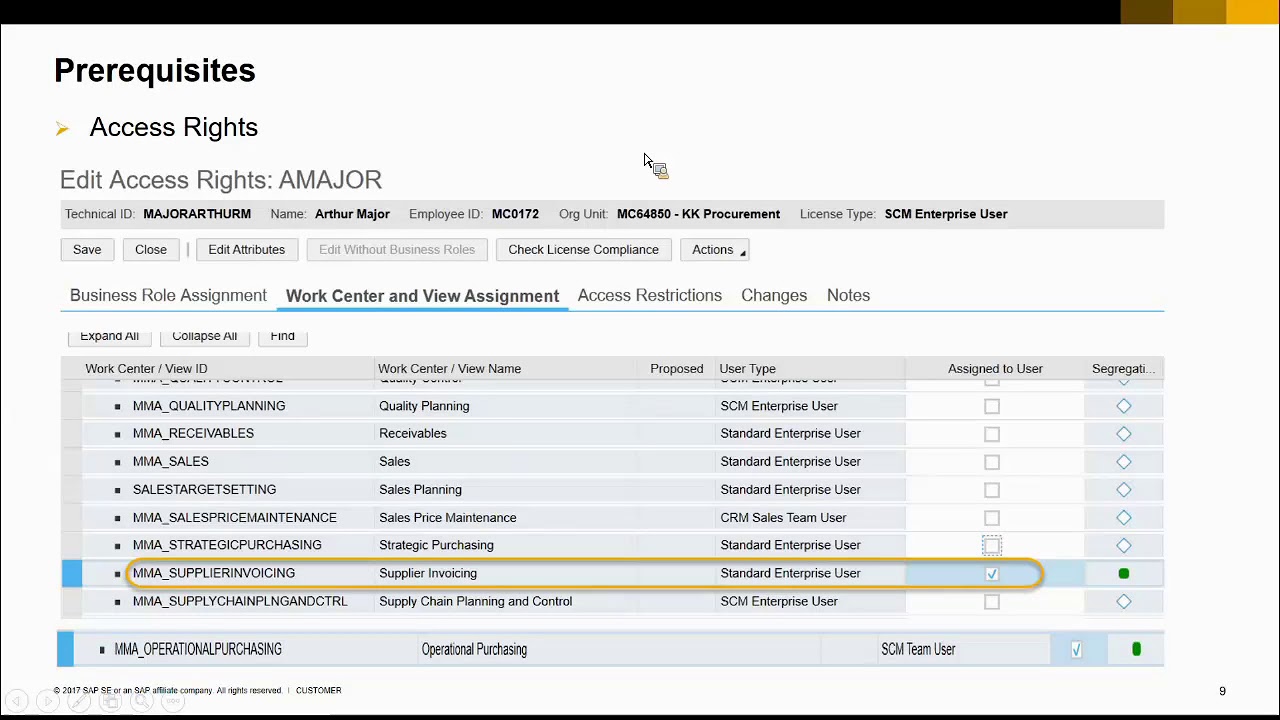
Task: Click the Strategic Purchasing name cell
Action: tap(436, 546)
